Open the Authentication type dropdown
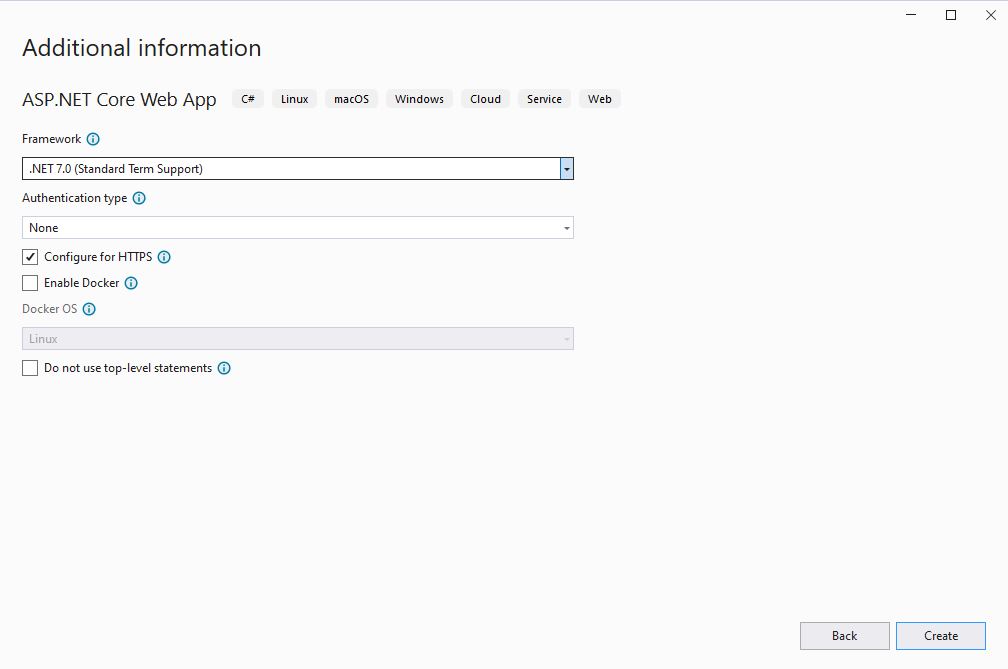The width and height of the screenshot is (1008, 669). [298, 227]
